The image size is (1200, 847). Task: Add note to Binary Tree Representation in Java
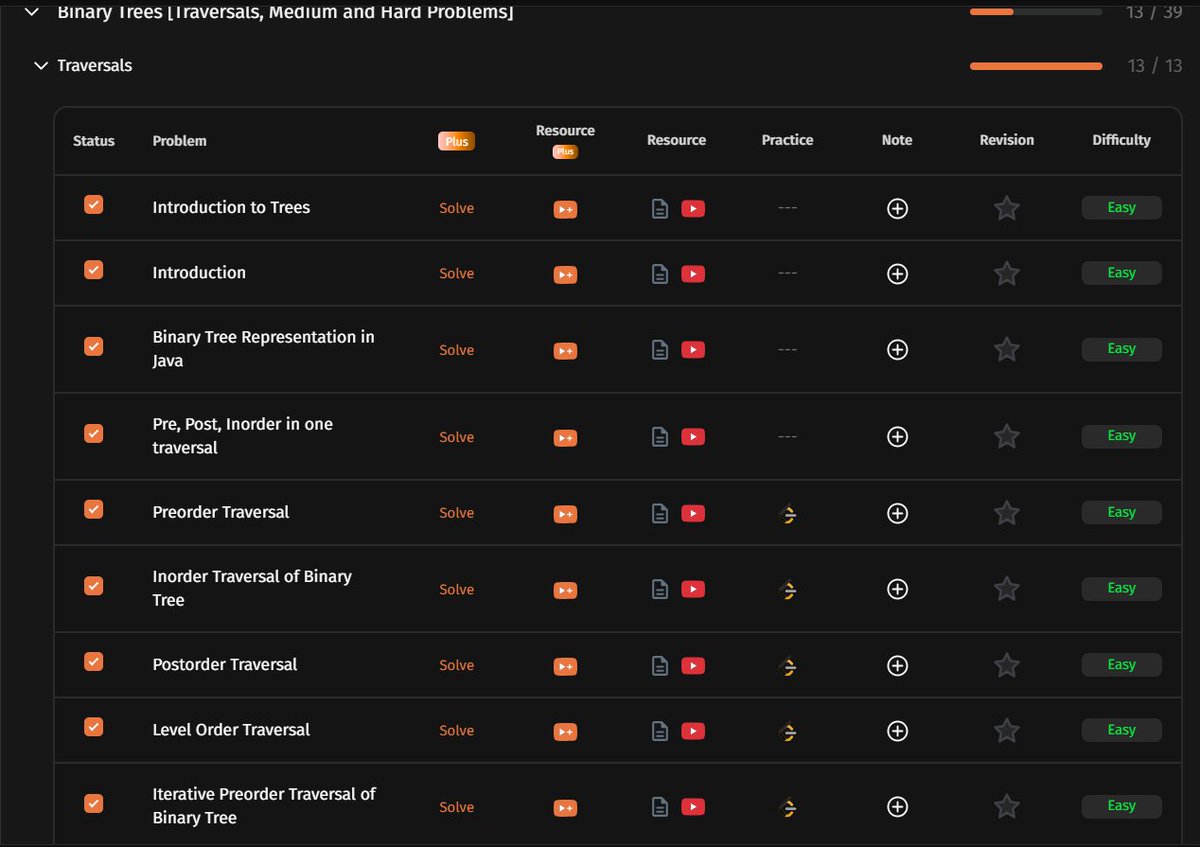click(x=897, y=349)
